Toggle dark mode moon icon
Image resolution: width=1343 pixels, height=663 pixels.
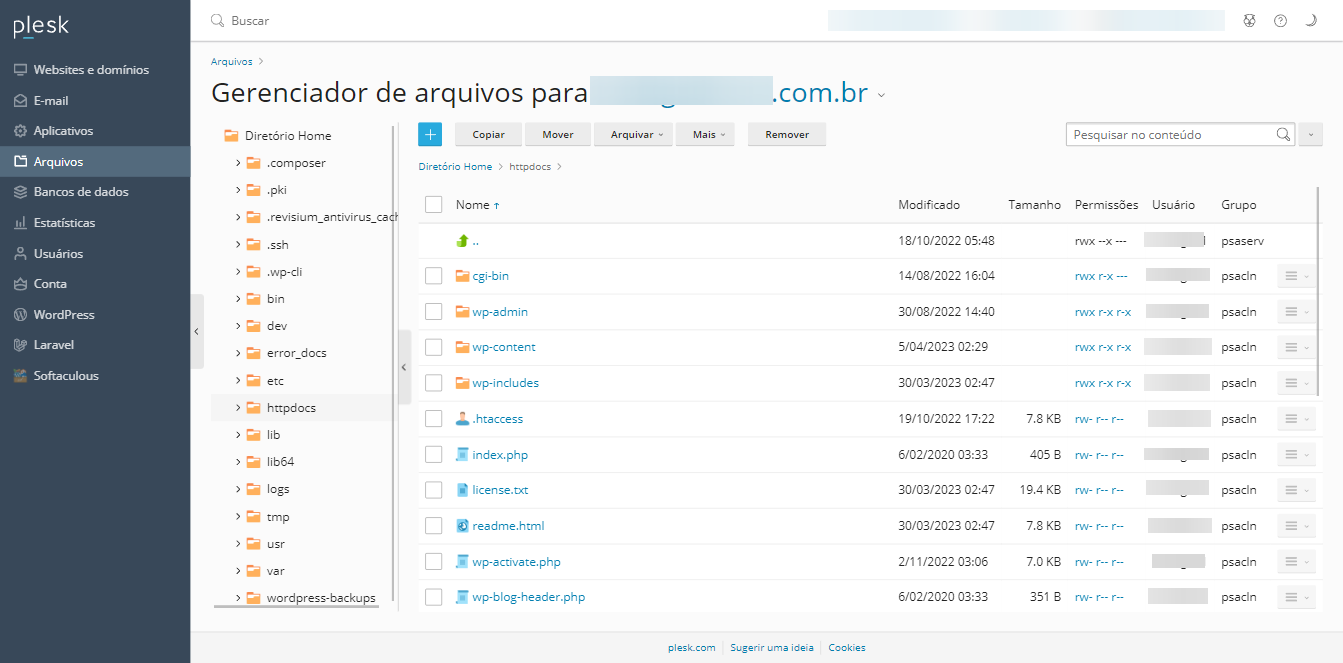1311,20
